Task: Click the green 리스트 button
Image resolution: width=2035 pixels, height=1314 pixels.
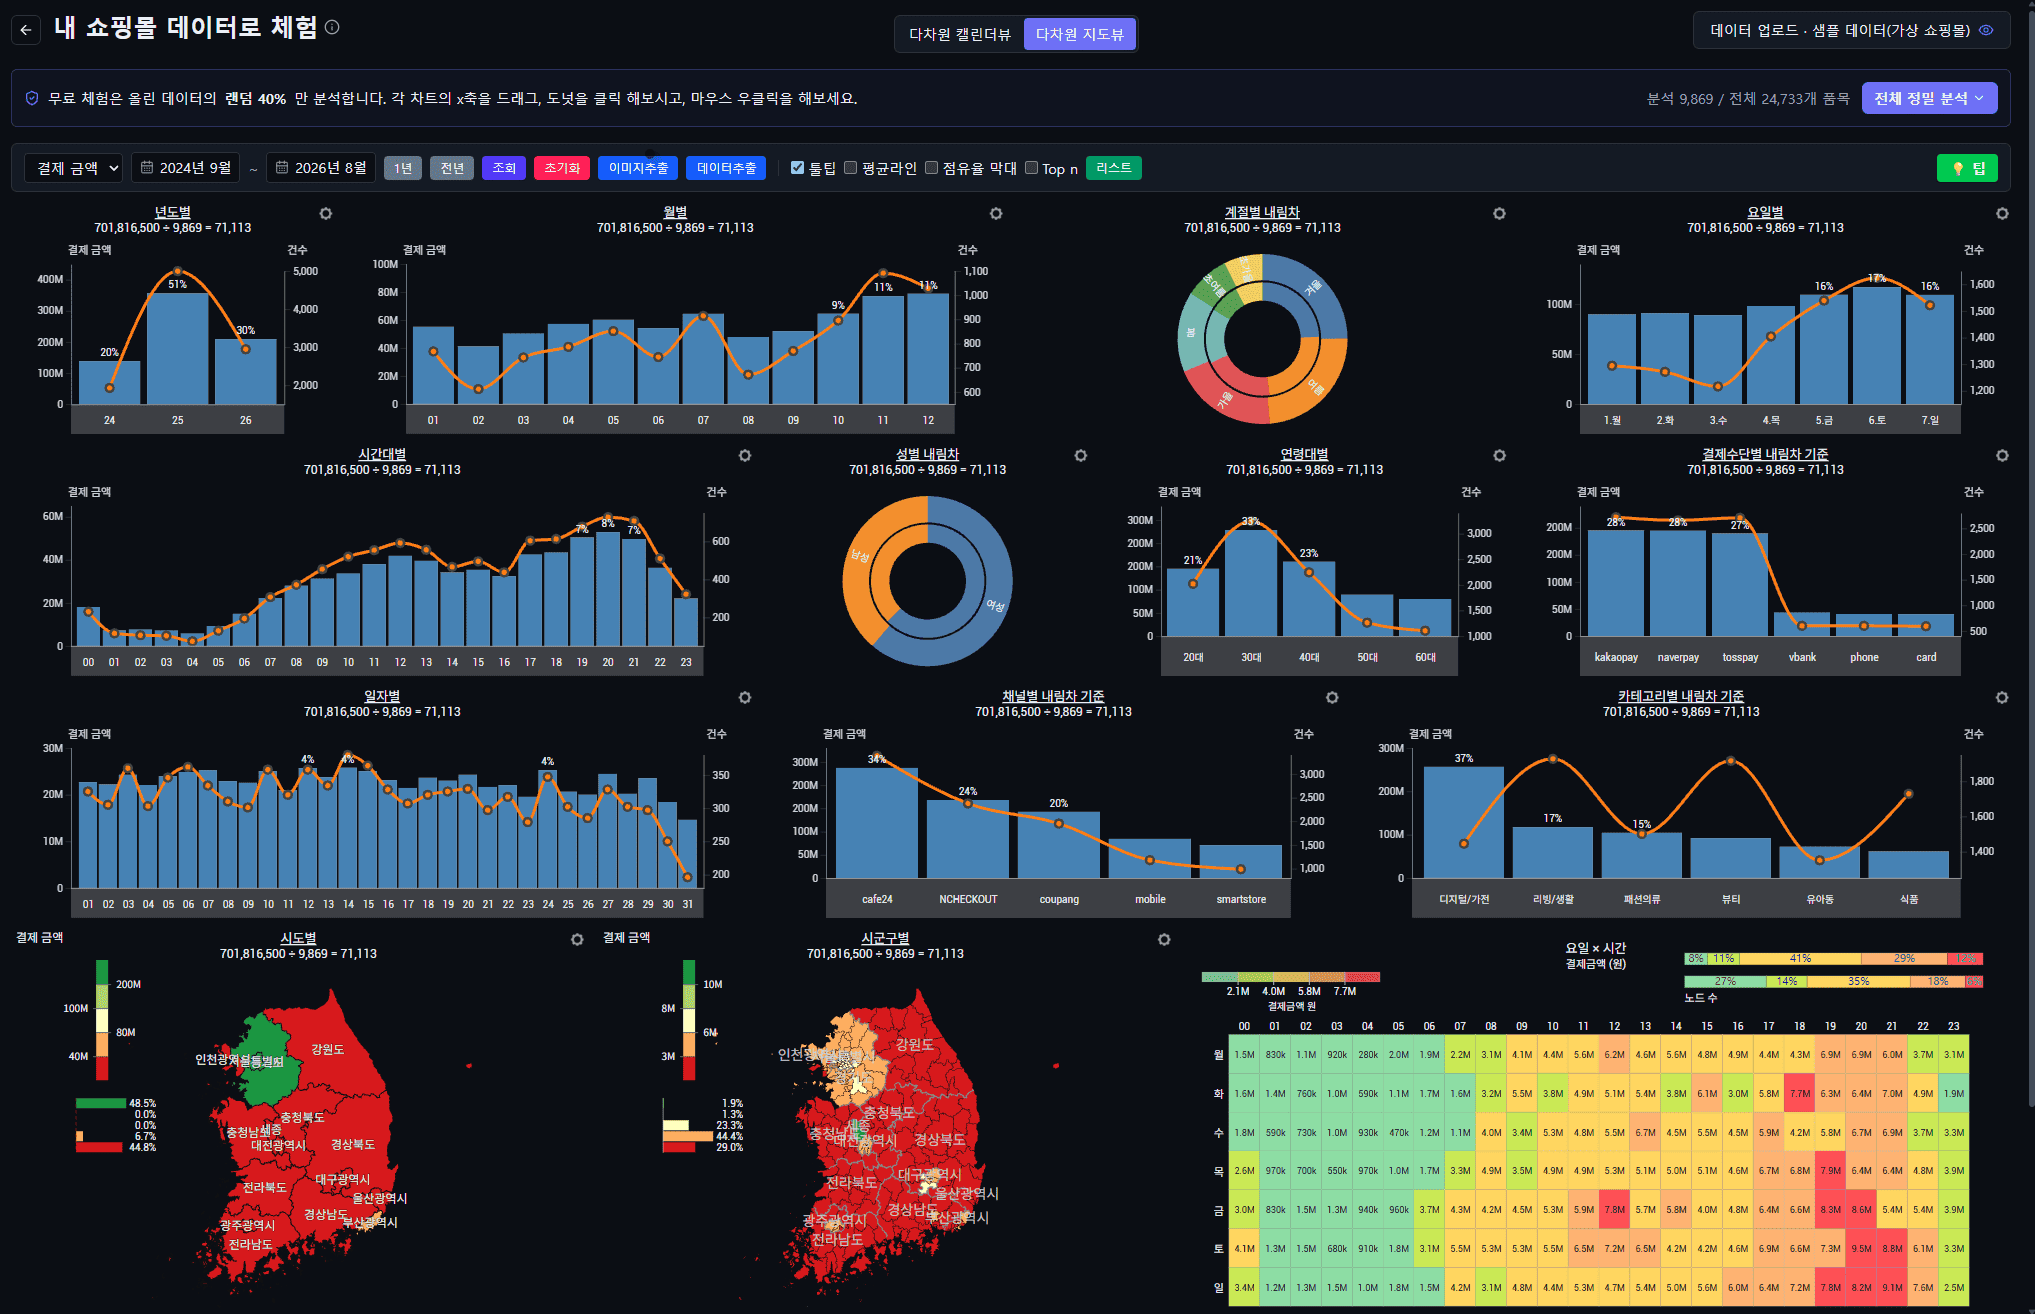Action: coord(1114,168)
